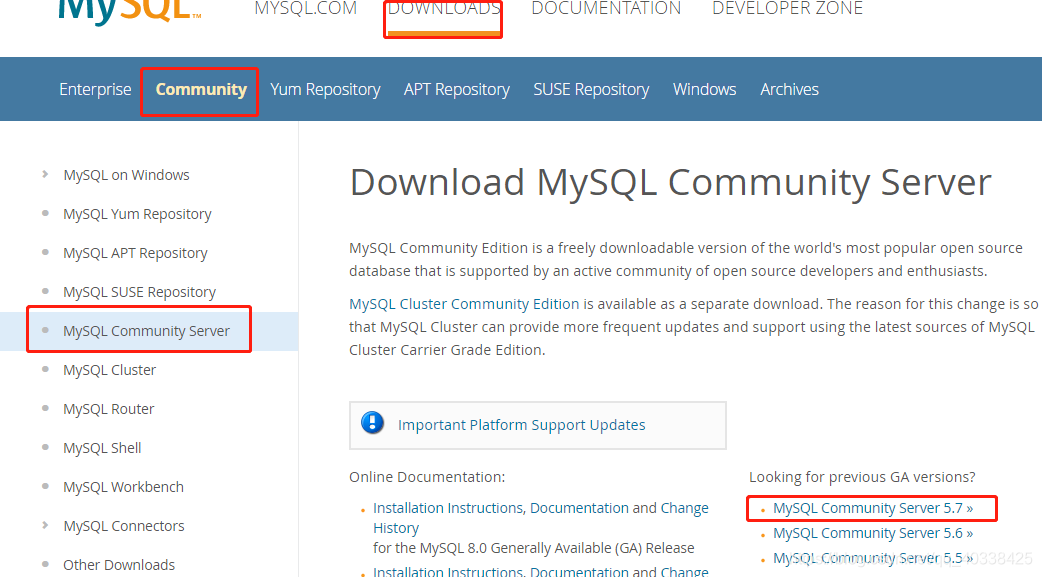Open MySQL Yum Repository sidebar link
Viewport: 1042px width, 577px height.
coord(137,214)
